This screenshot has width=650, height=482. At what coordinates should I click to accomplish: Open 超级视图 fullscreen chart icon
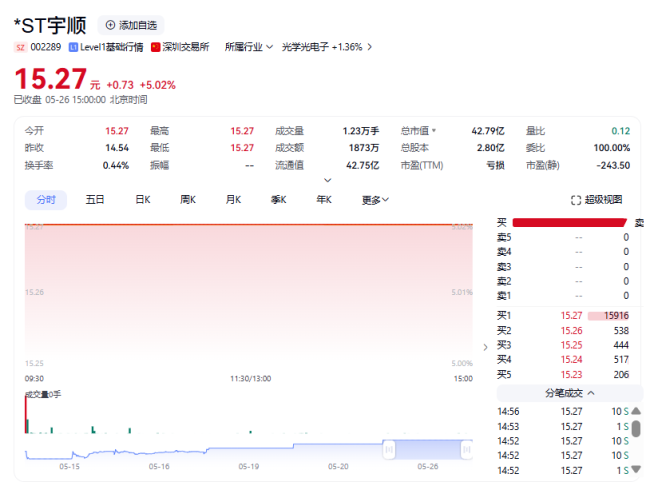[575, 200]
